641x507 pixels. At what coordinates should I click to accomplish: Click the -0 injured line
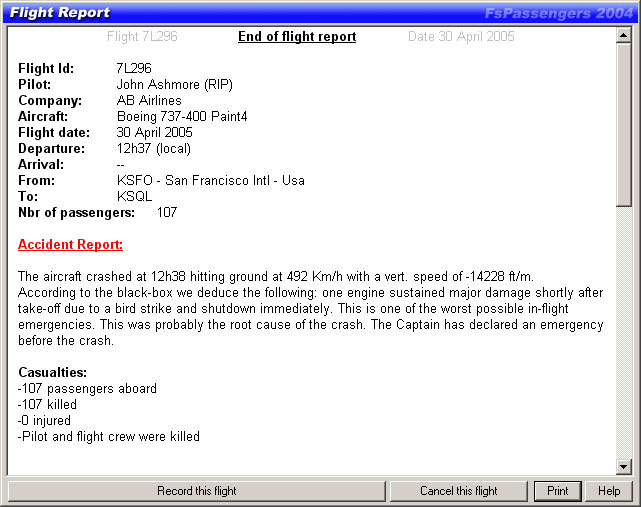45,420
